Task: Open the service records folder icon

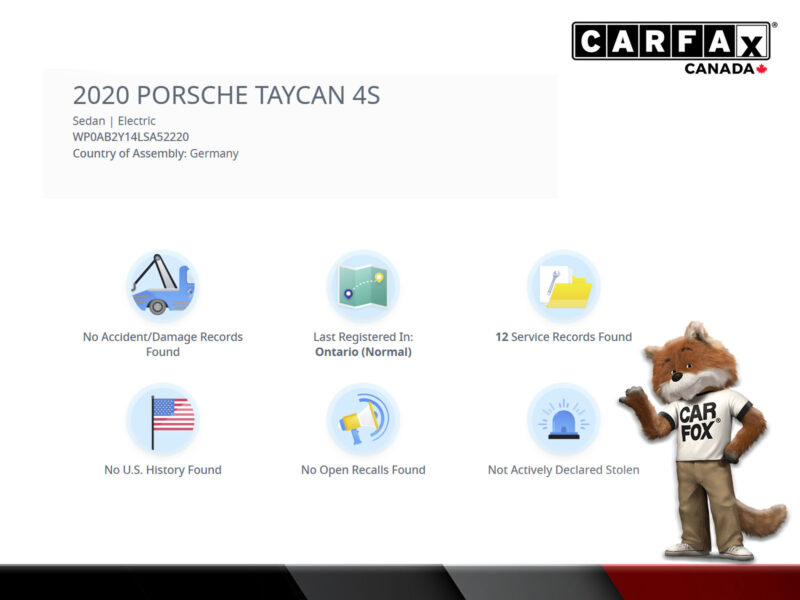Action: pos(563,286)
